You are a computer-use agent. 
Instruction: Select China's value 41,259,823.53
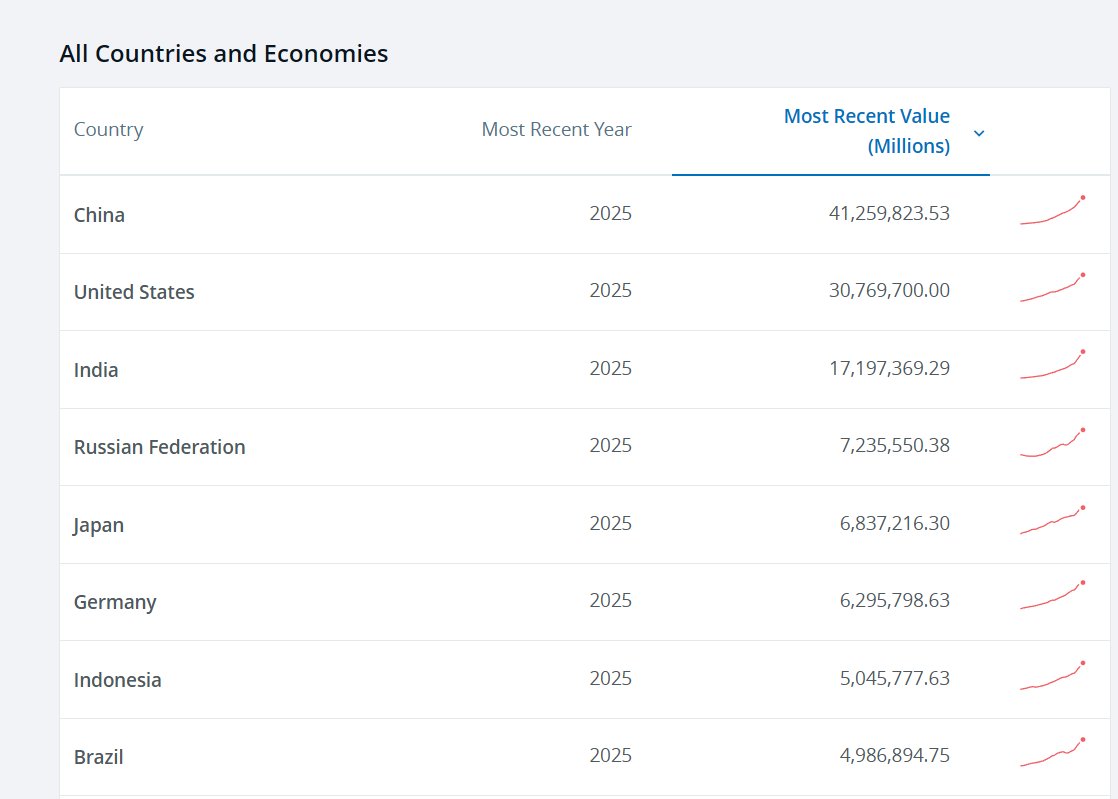[x=889, y=213]
